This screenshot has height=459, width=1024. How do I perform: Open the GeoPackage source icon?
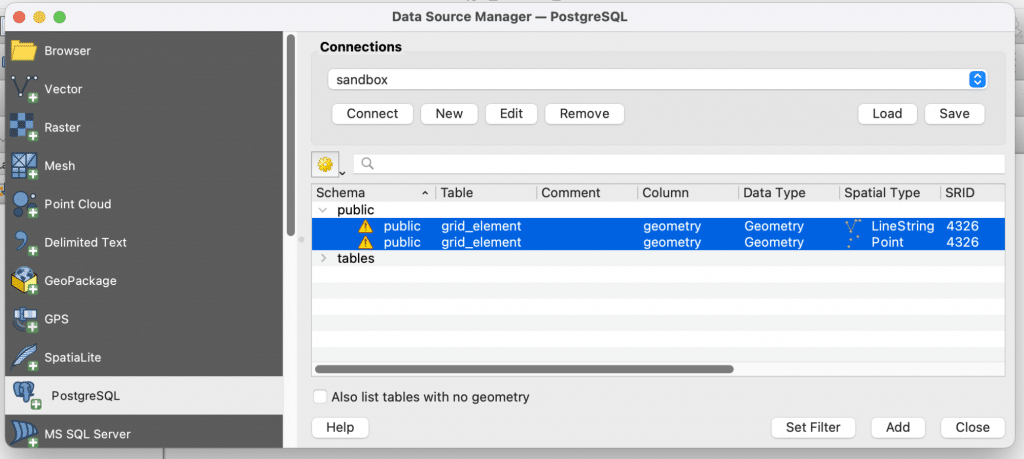point(24,281)
